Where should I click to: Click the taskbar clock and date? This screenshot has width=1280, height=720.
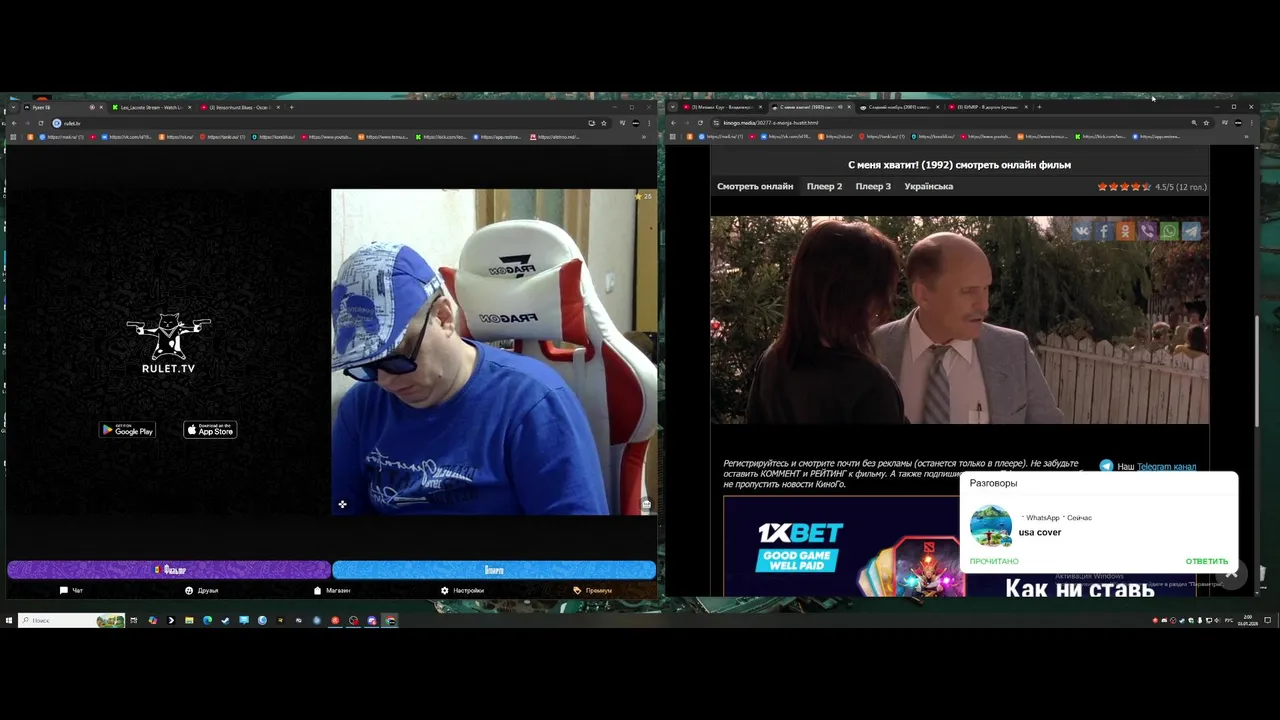point(1248,620)
